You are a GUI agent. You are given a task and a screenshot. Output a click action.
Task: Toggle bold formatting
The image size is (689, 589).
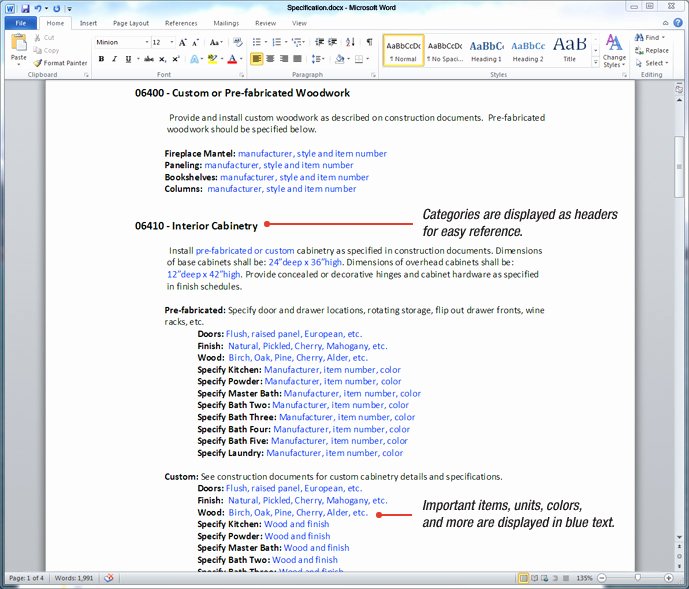tap(102, 59)
